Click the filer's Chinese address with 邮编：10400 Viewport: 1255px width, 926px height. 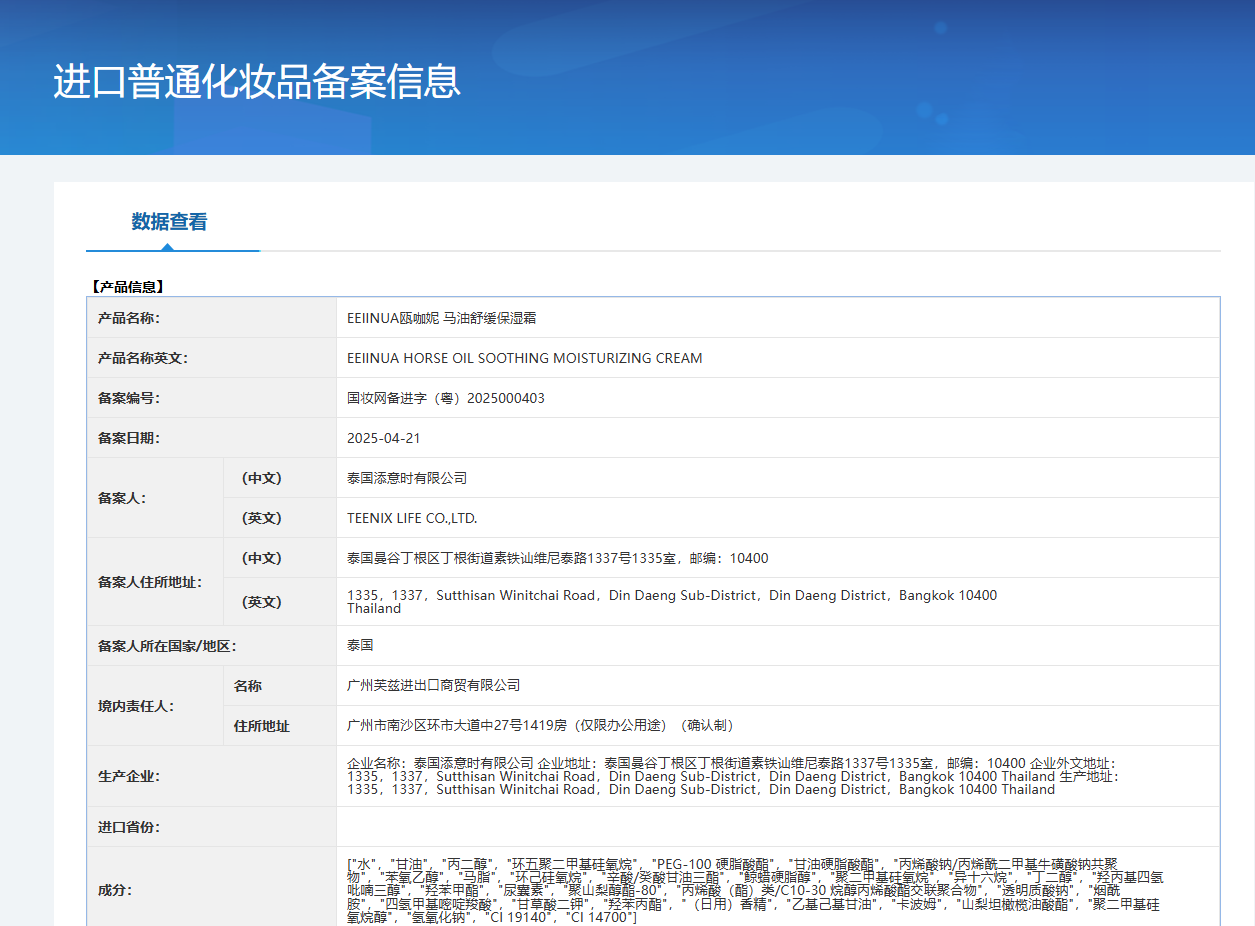coord(557,558)
